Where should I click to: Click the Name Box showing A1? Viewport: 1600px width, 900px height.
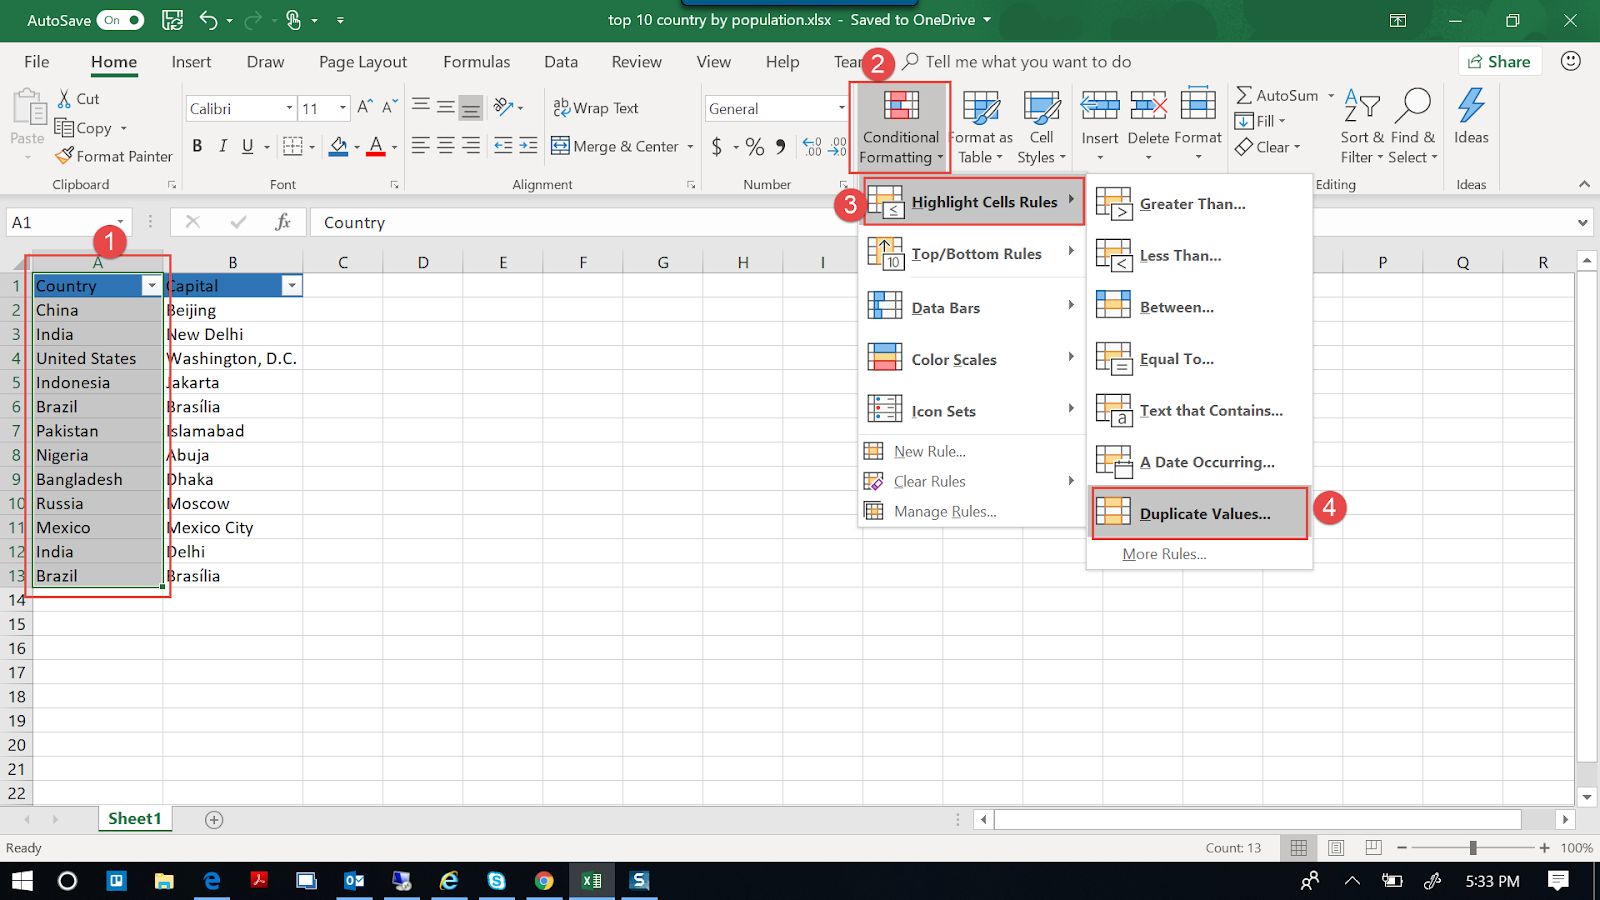coord(62,221)
